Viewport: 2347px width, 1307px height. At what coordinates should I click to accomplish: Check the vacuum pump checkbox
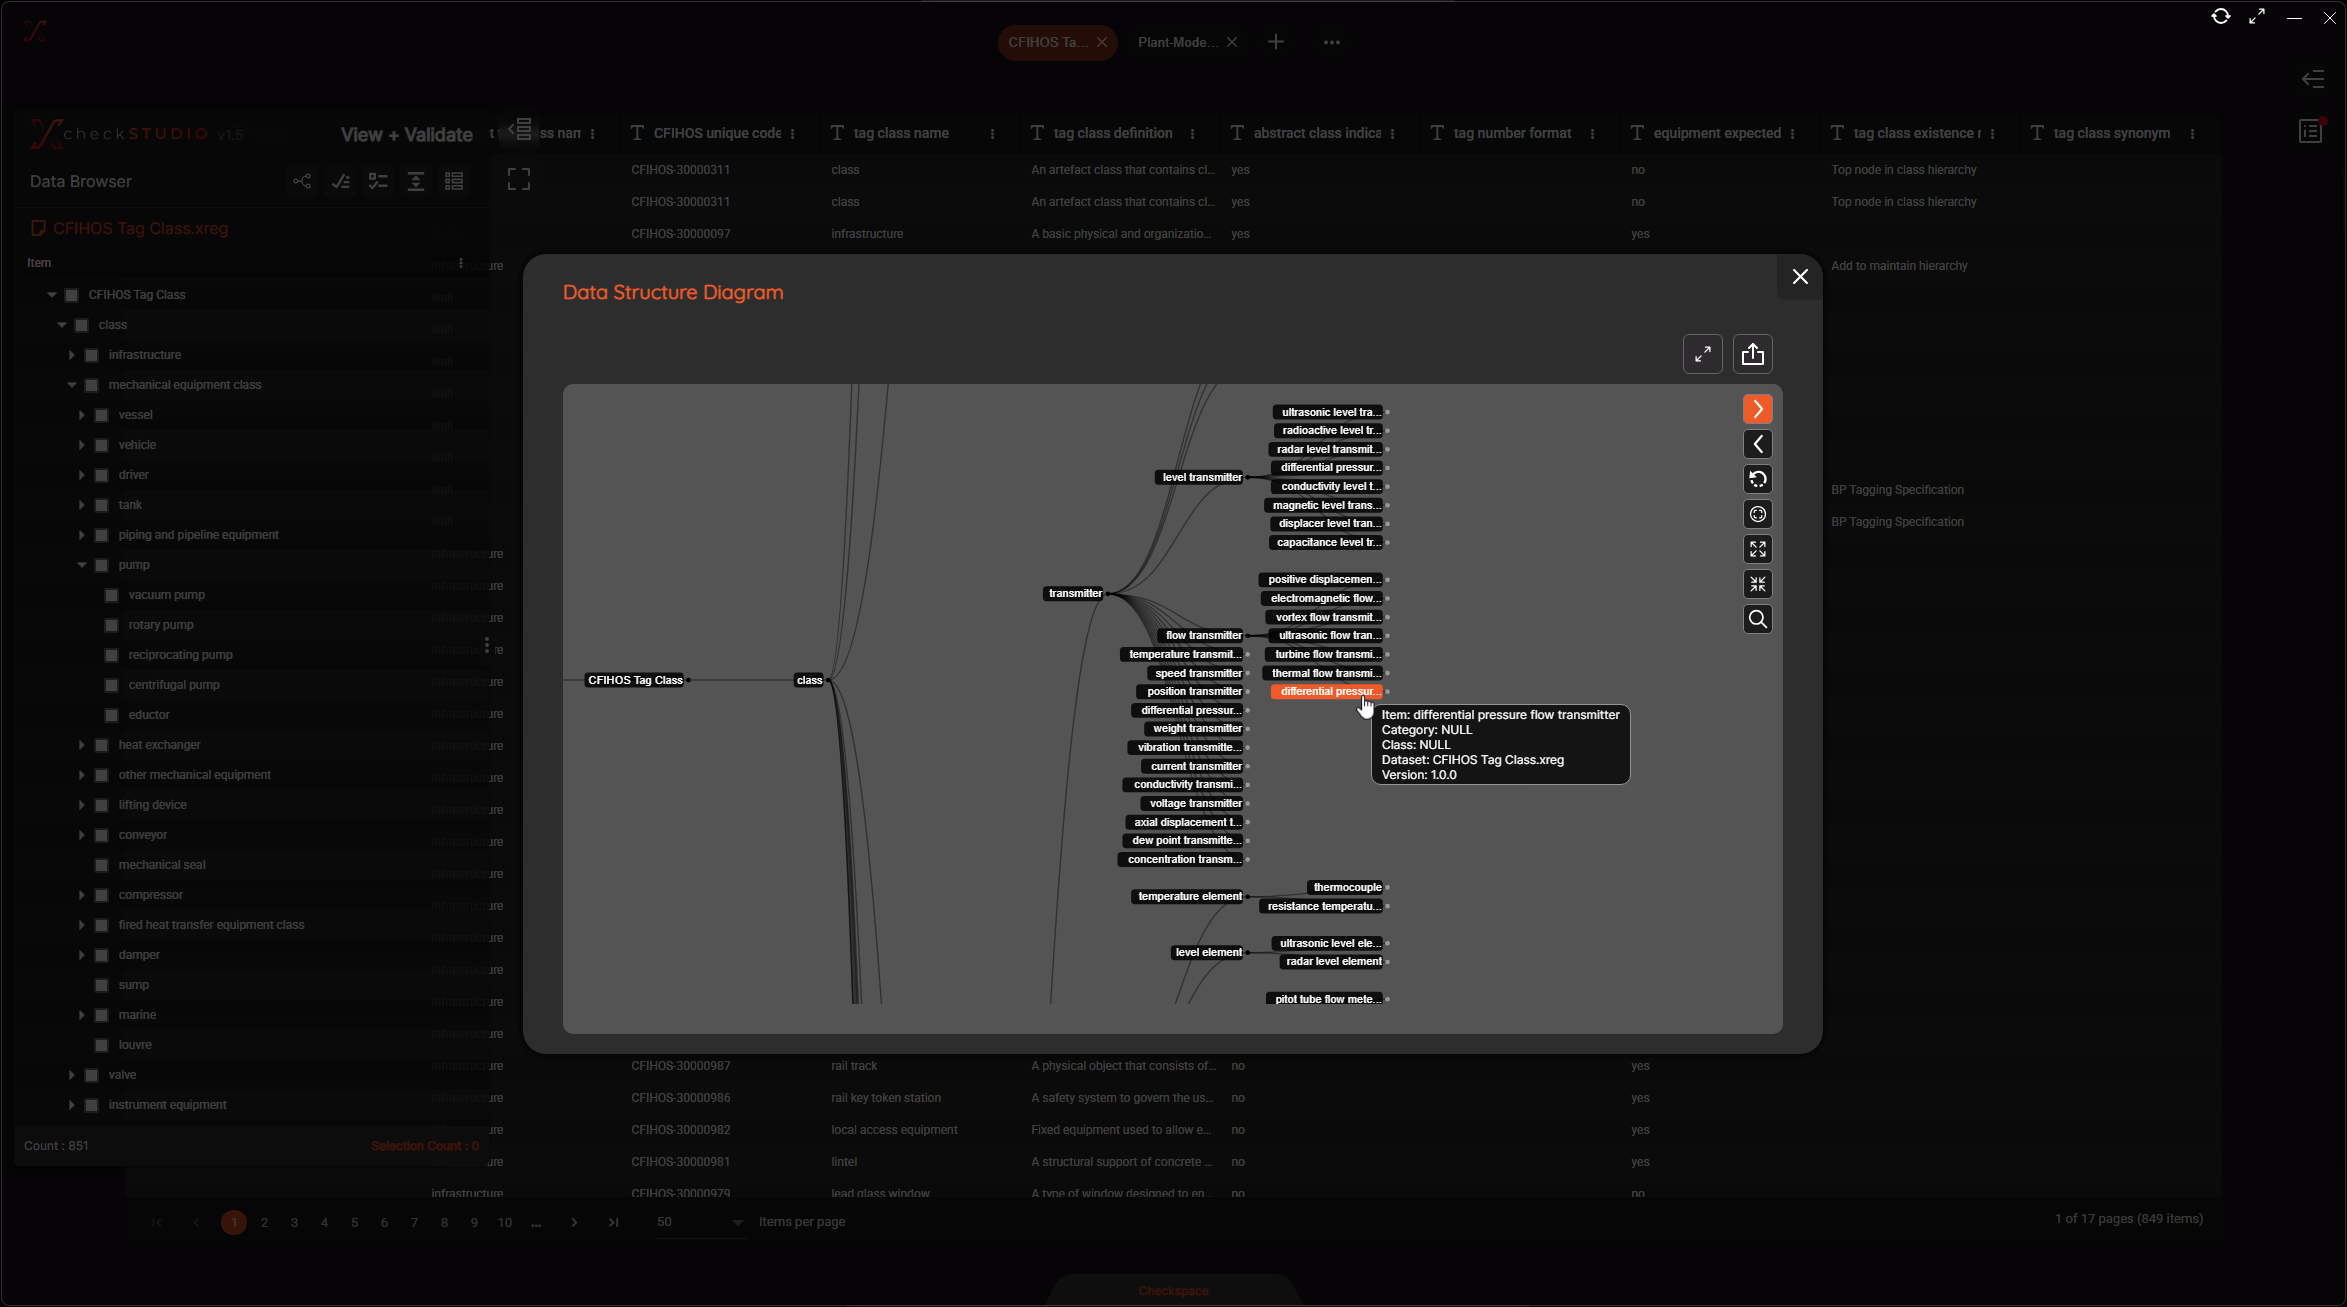pyautogui.click(x=112, y=595)
